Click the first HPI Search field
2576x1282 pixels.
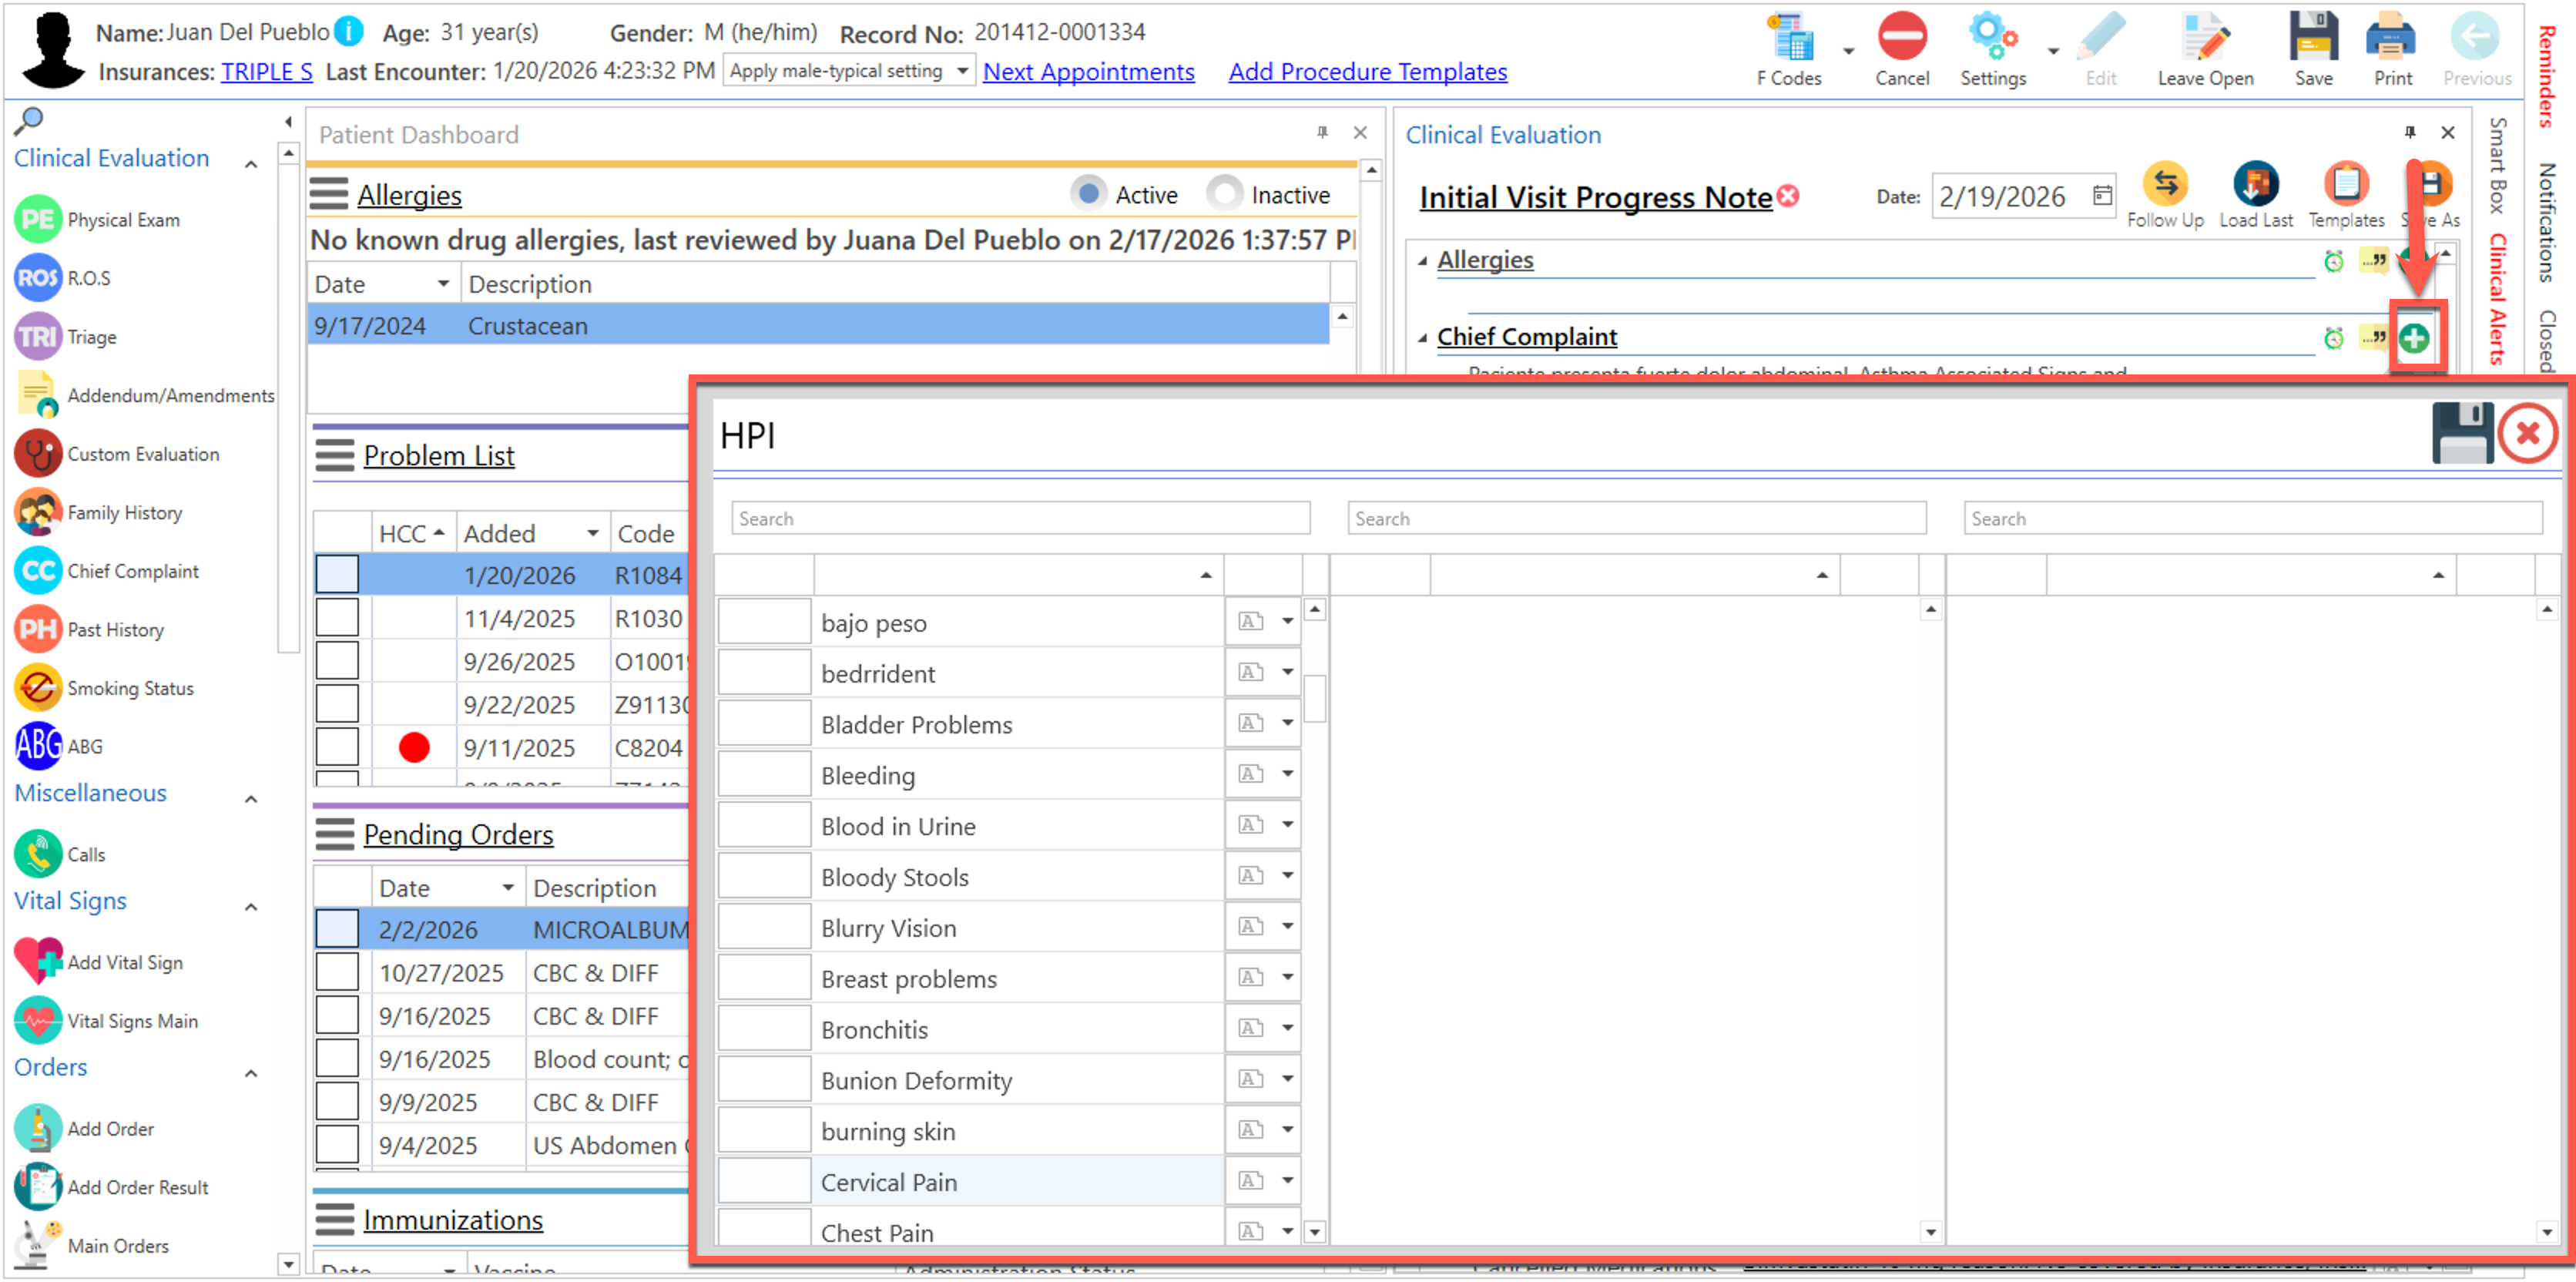point(1020,518)
